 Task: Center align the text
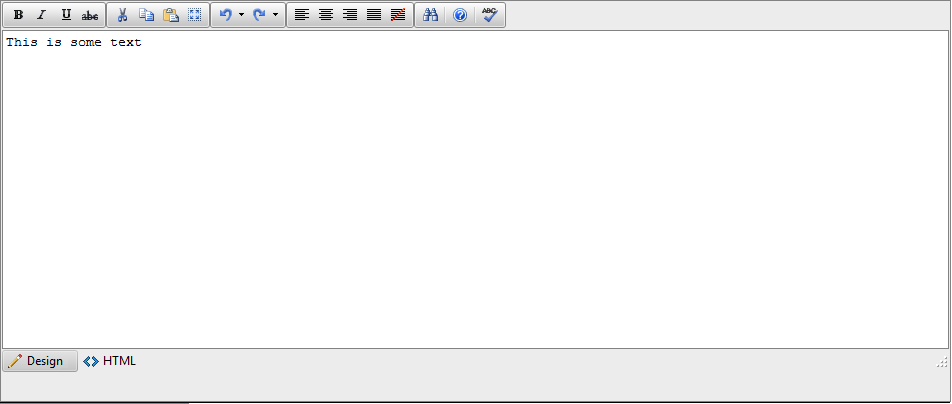pos(326,15)
